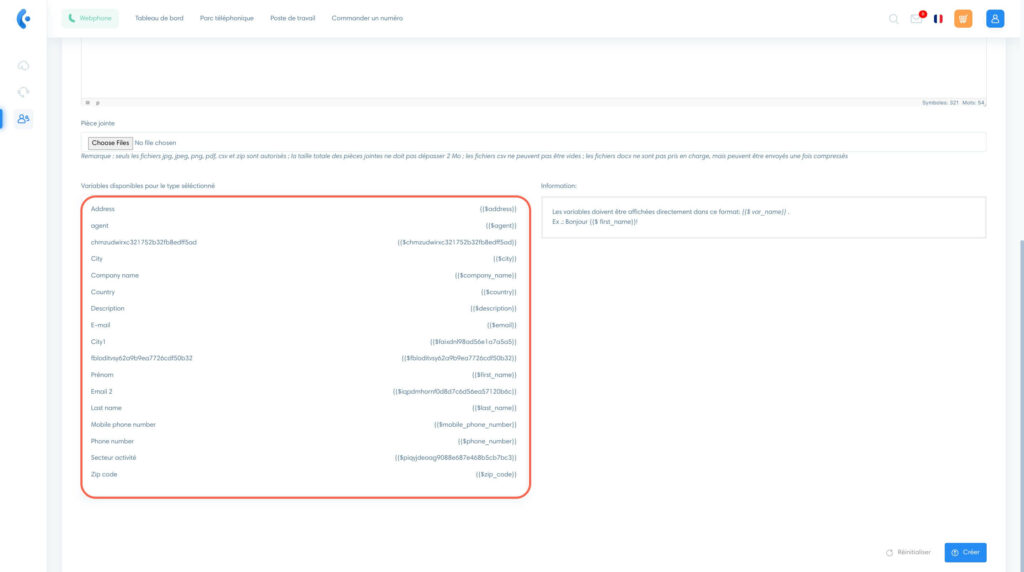
Task: Open the Parc téléphonique menu
Action: coord(226,18)
